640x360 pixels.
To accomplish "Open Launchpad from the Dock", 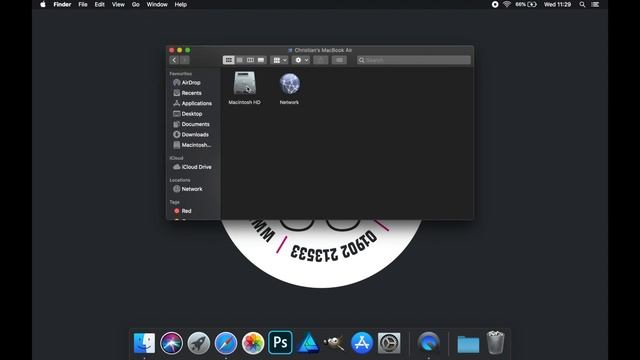I will (x=199, y=342).
